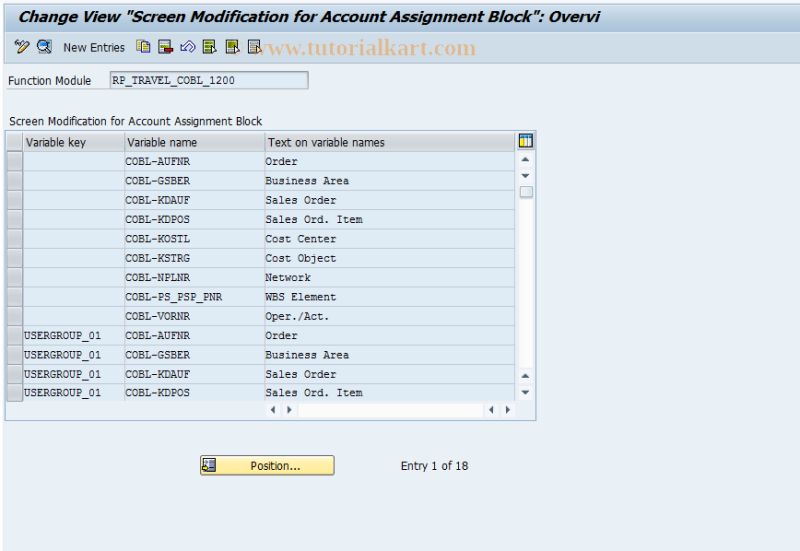Select USERGROUP_01 COBL-AUFNR row marker
Viewport: 800px width, 551px height.
click(x=15, y=336)
